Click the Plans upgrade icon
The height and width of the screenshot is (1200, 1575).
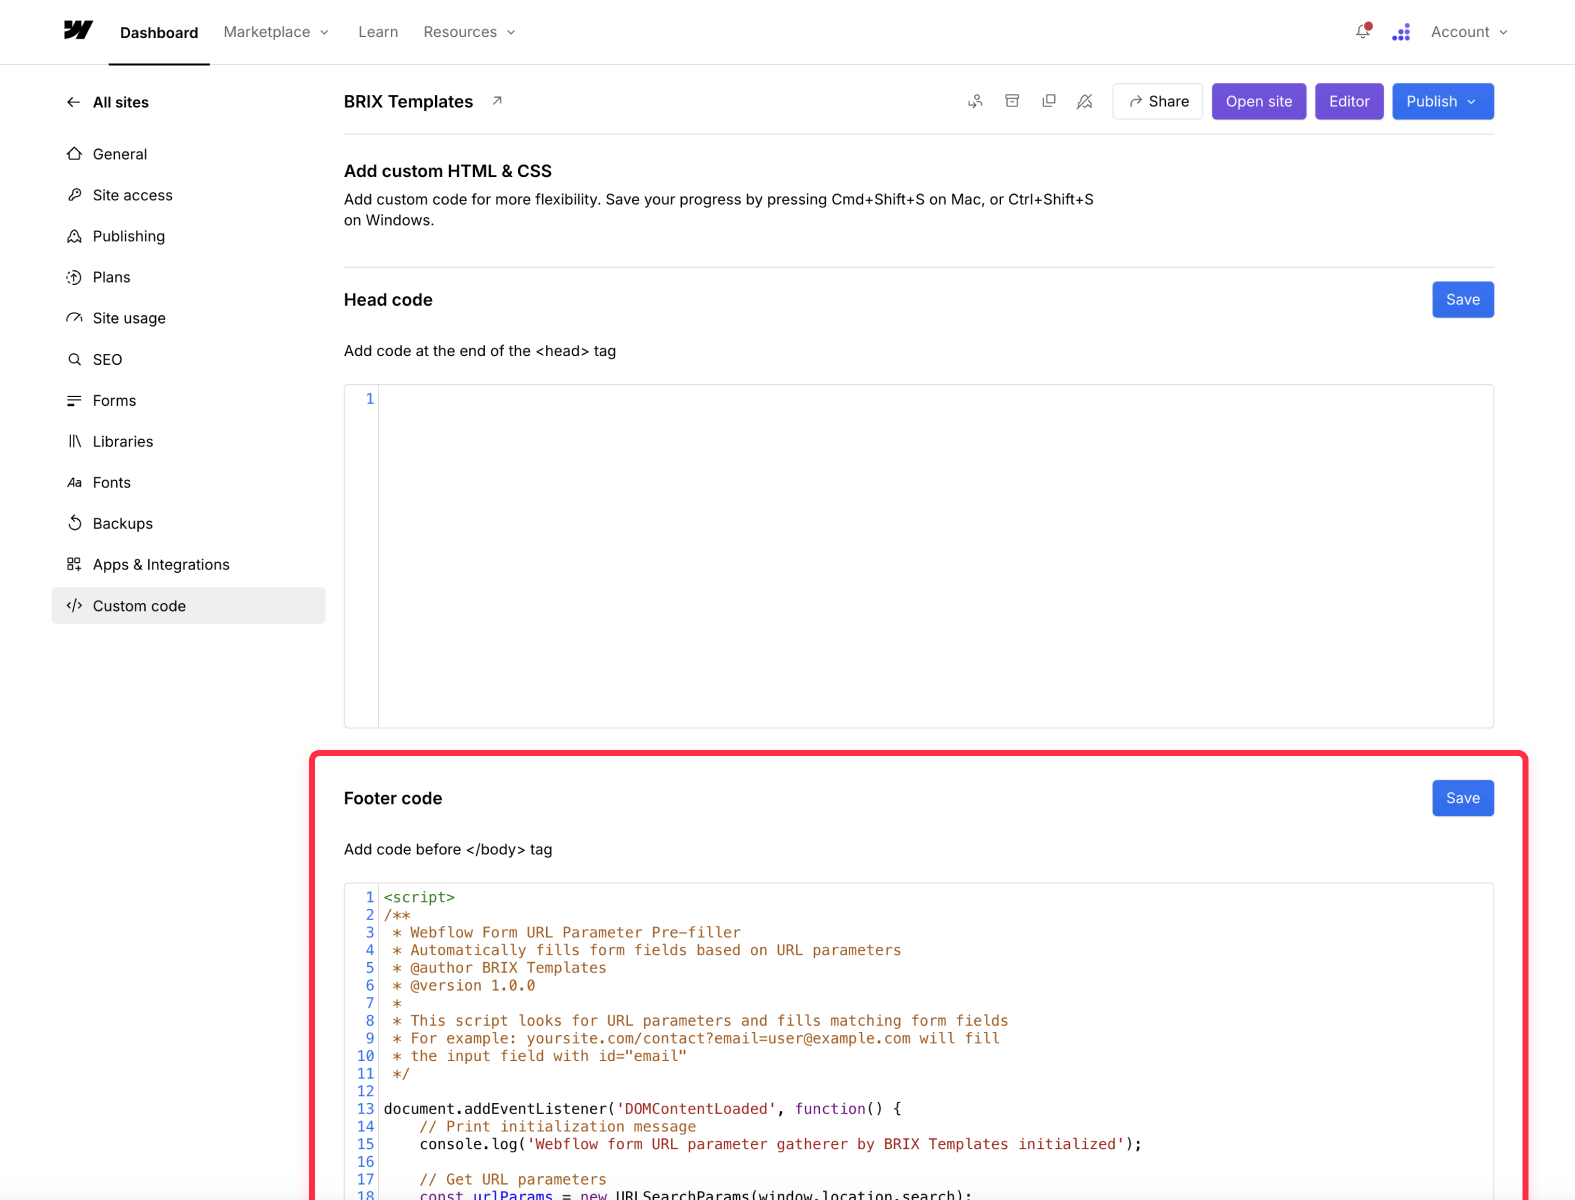click(x=74, y=277)
